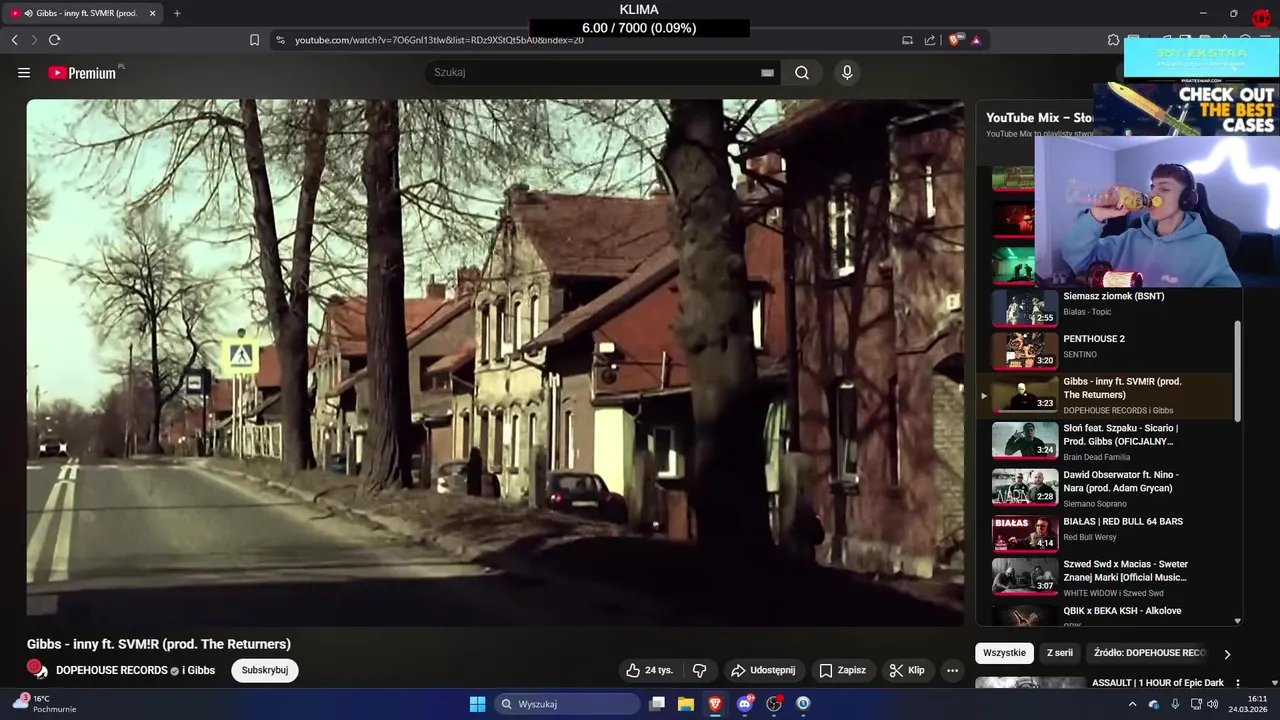Open a new browser tab

[177, 13]
